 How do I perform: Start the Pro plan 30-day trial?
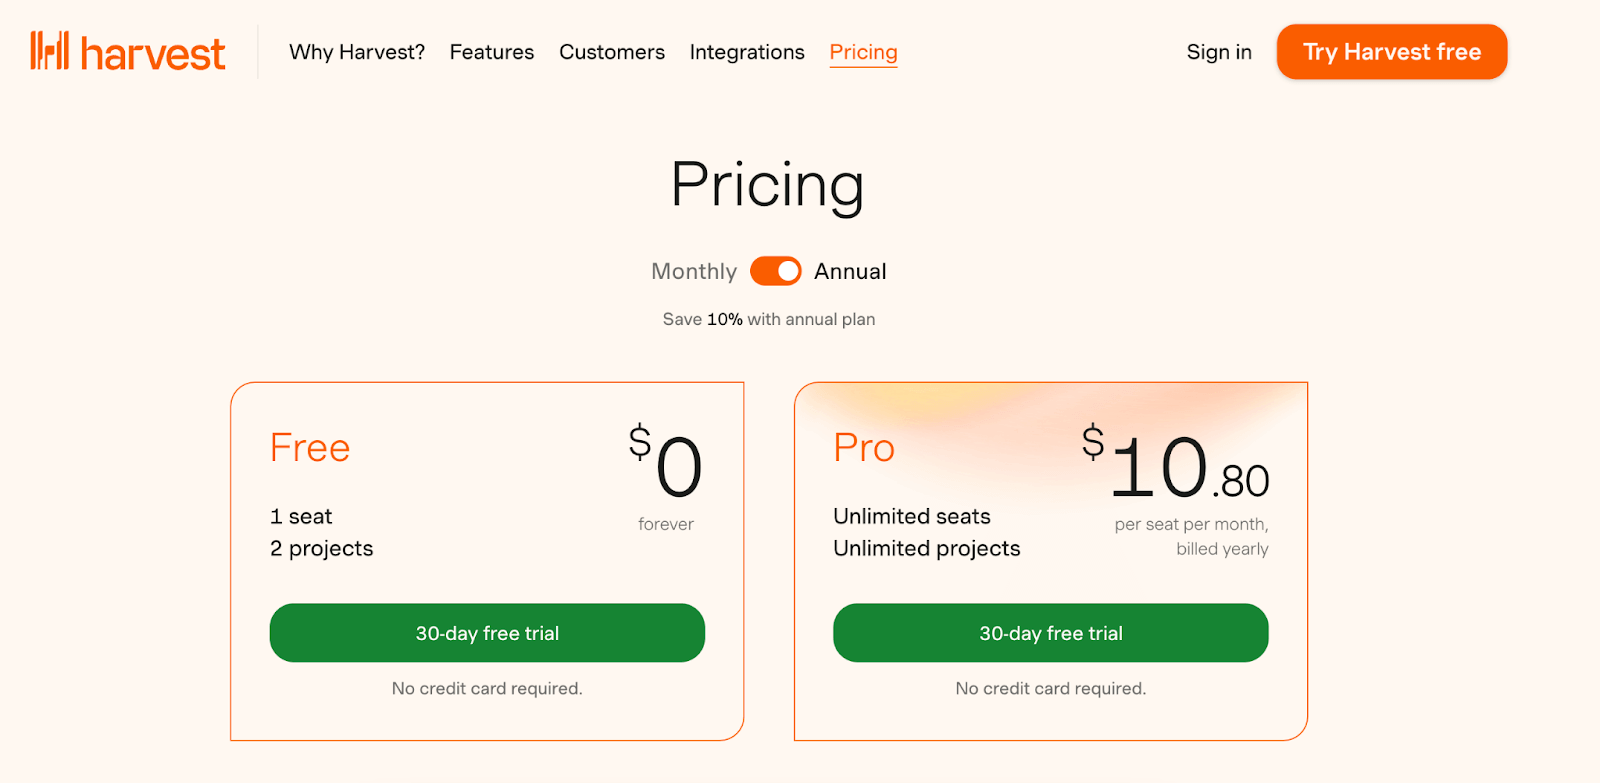point(1050,633)
